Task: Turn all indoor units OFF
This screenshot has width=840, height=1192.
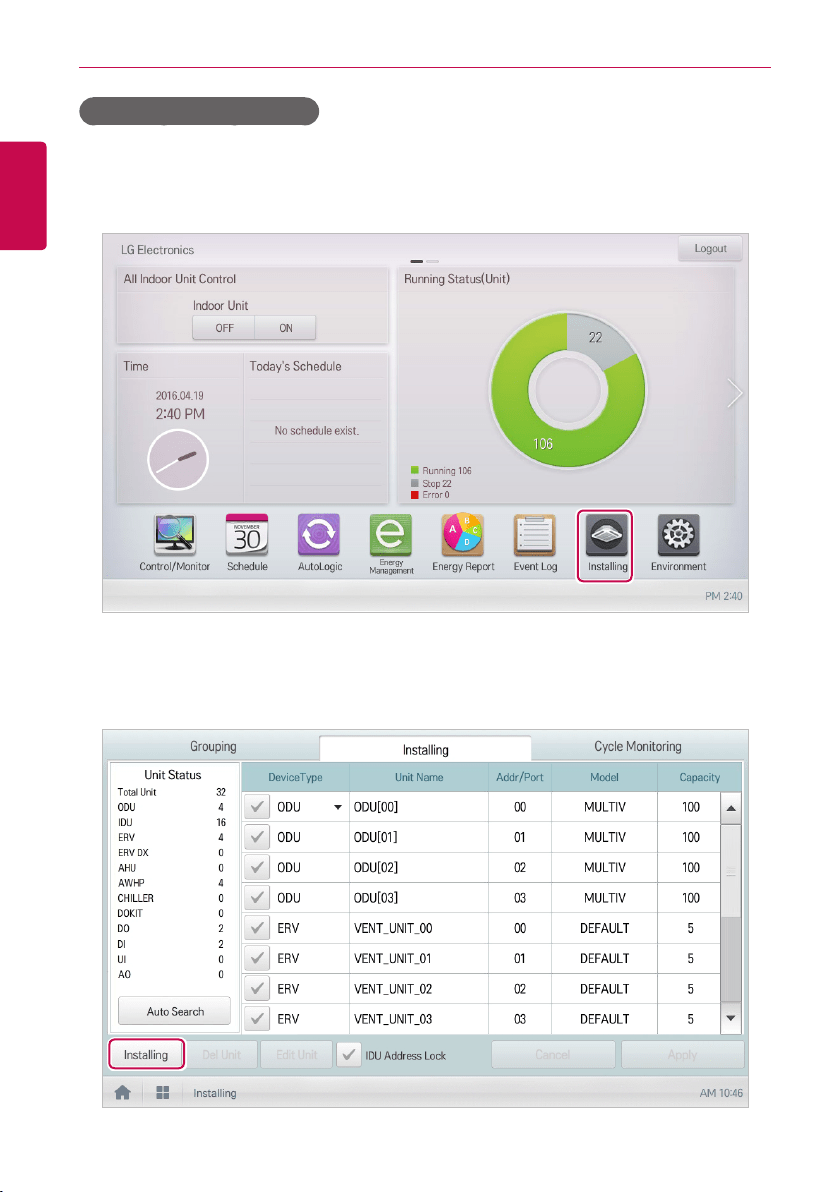Action: (223, 328)
